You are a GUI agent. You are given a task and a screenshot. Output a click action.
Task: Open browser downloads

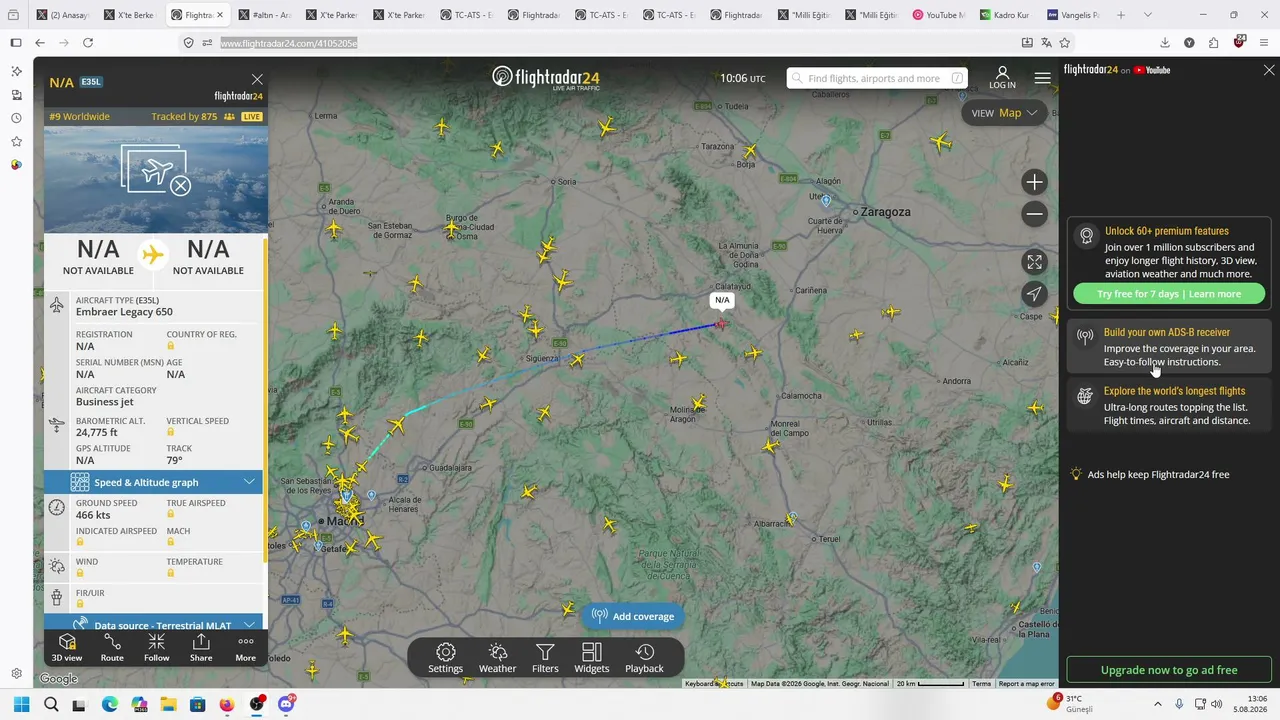click(1165, 43)
